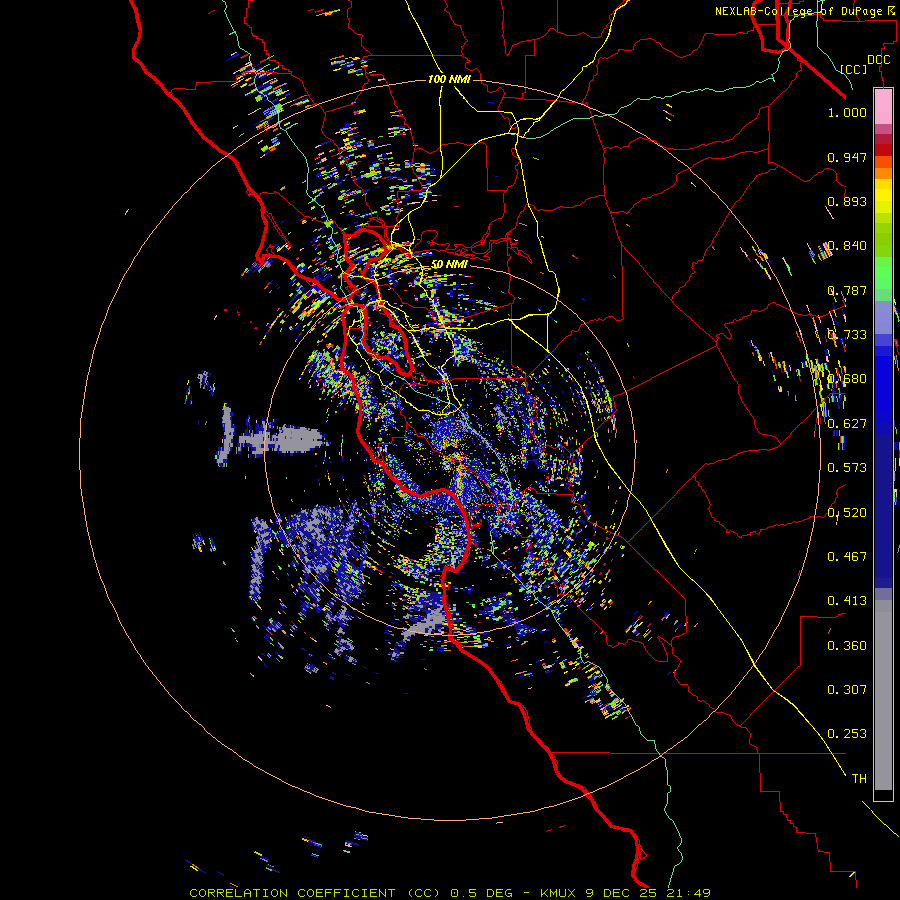Pick the lavender segment of the color bar
Image resolution: width=900 pixels, height=900 pixels.
[x=883, y=317]
